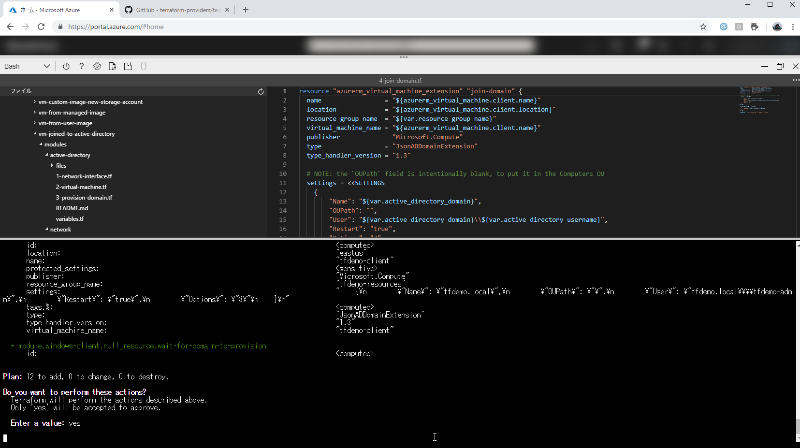Select the 4-join-domain.tf editor title
This screenshot has width=800, height=448.
[400, 81]
